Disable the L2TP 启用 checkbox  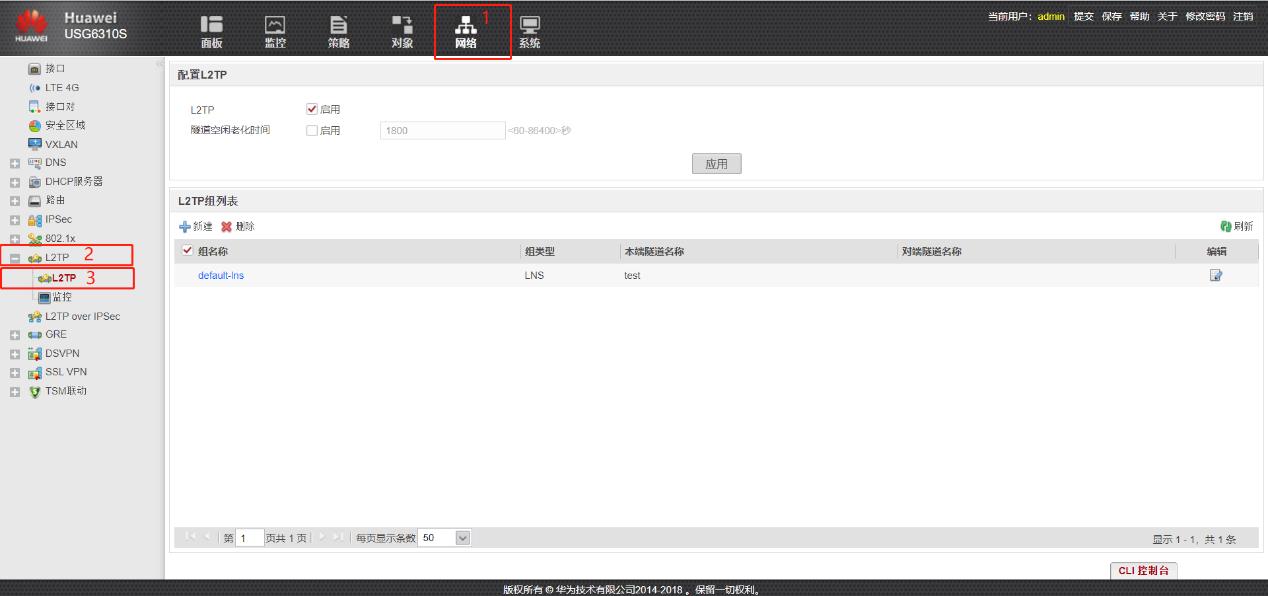(313, 110)
